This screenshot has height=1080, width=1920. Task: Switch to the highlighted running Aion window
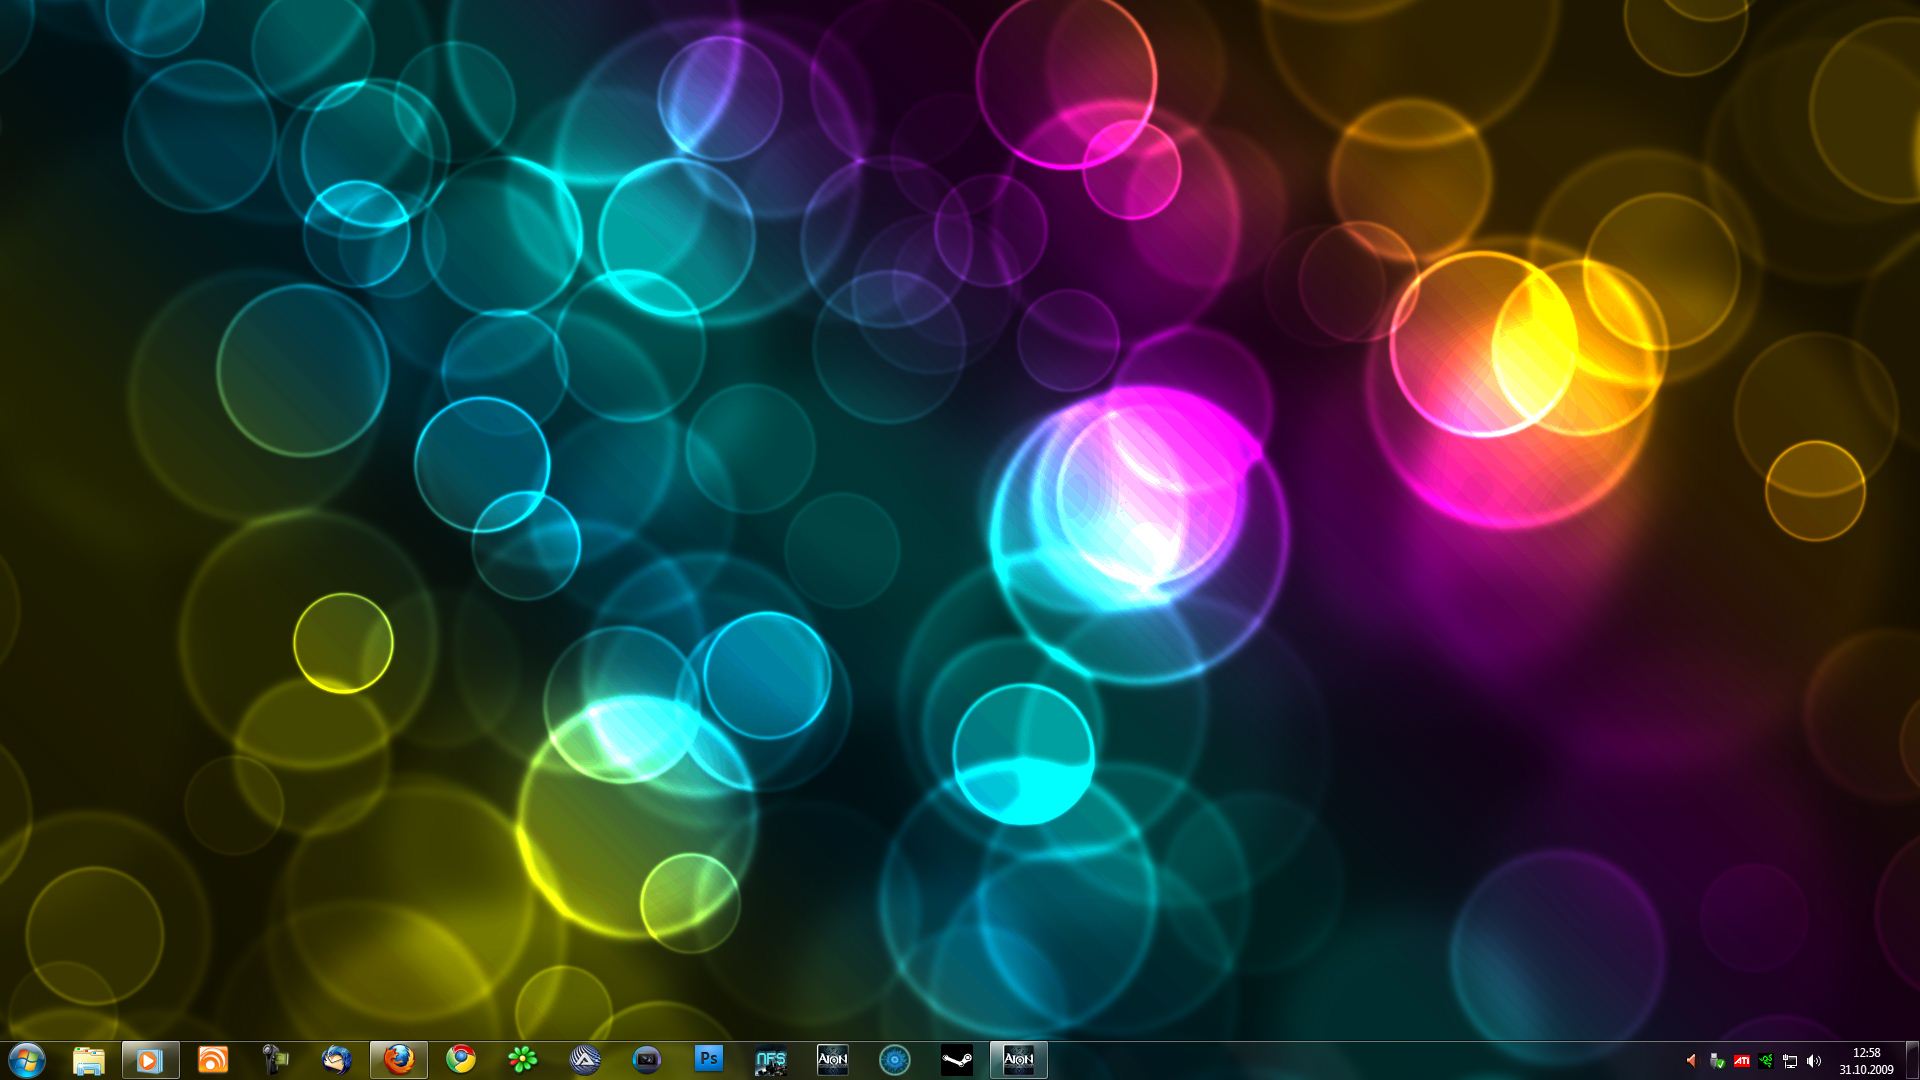1019,1059
